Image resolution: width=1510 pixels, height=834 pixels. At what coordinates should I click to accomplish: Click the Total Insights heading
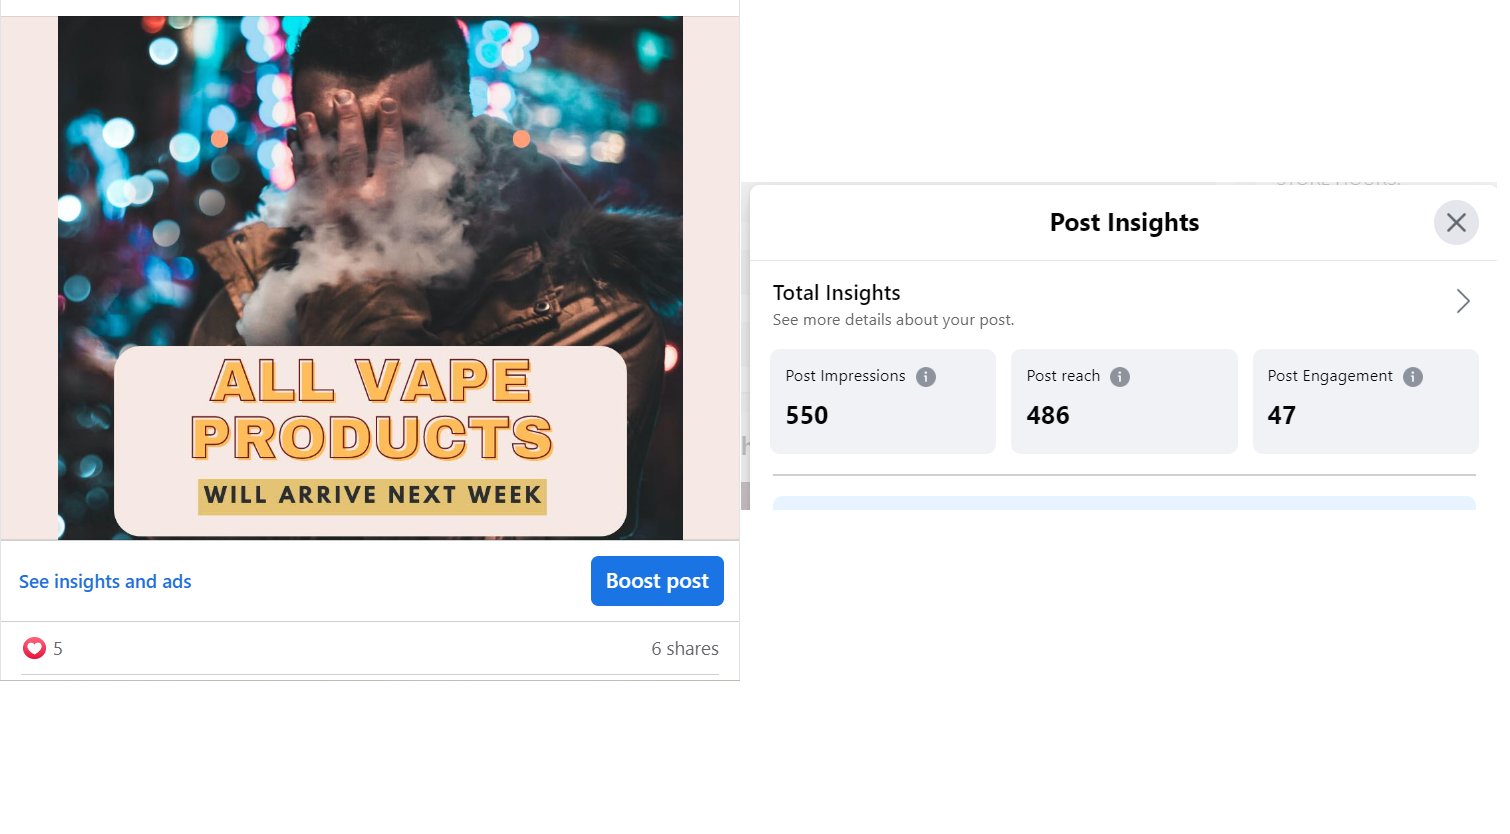[x=836, y=293]
